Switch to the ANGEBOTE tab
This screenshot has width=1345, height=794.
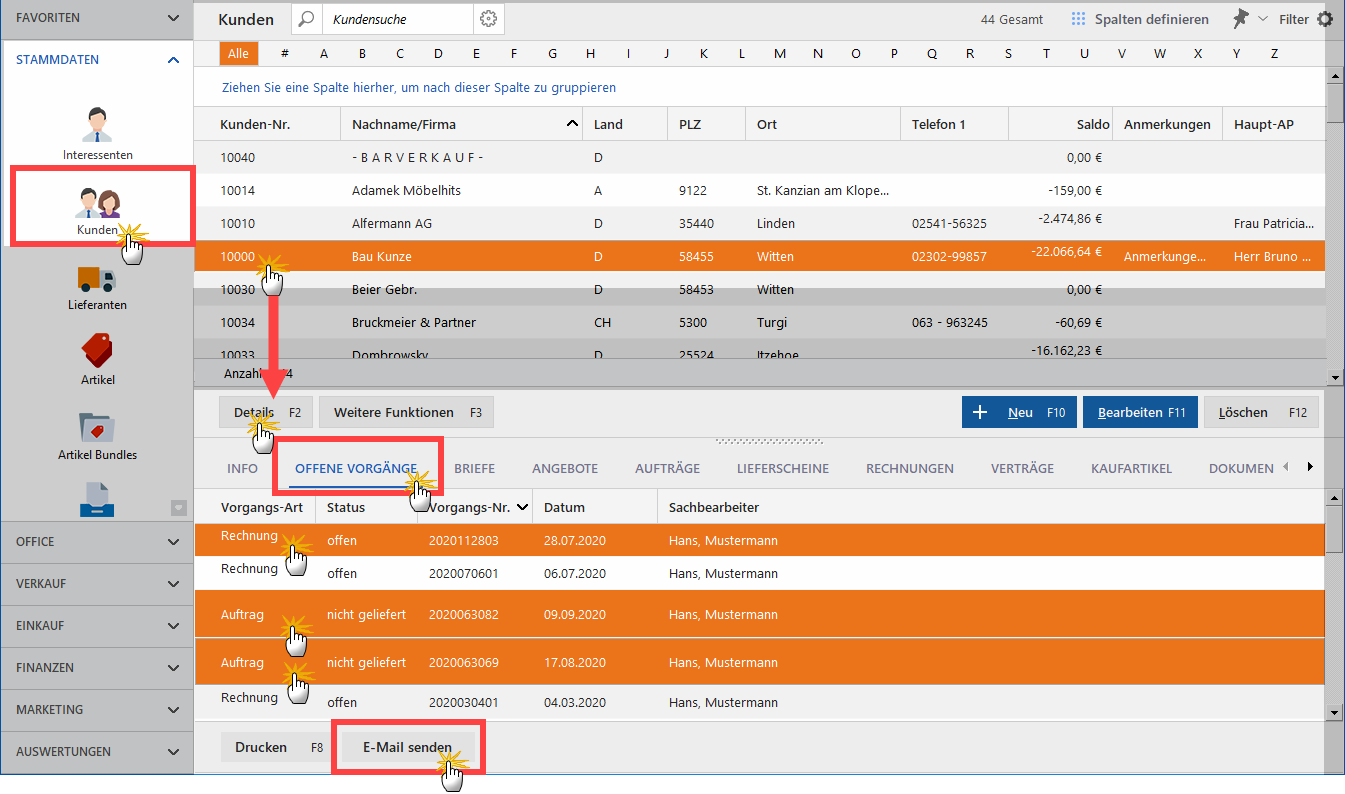point(565,468)
